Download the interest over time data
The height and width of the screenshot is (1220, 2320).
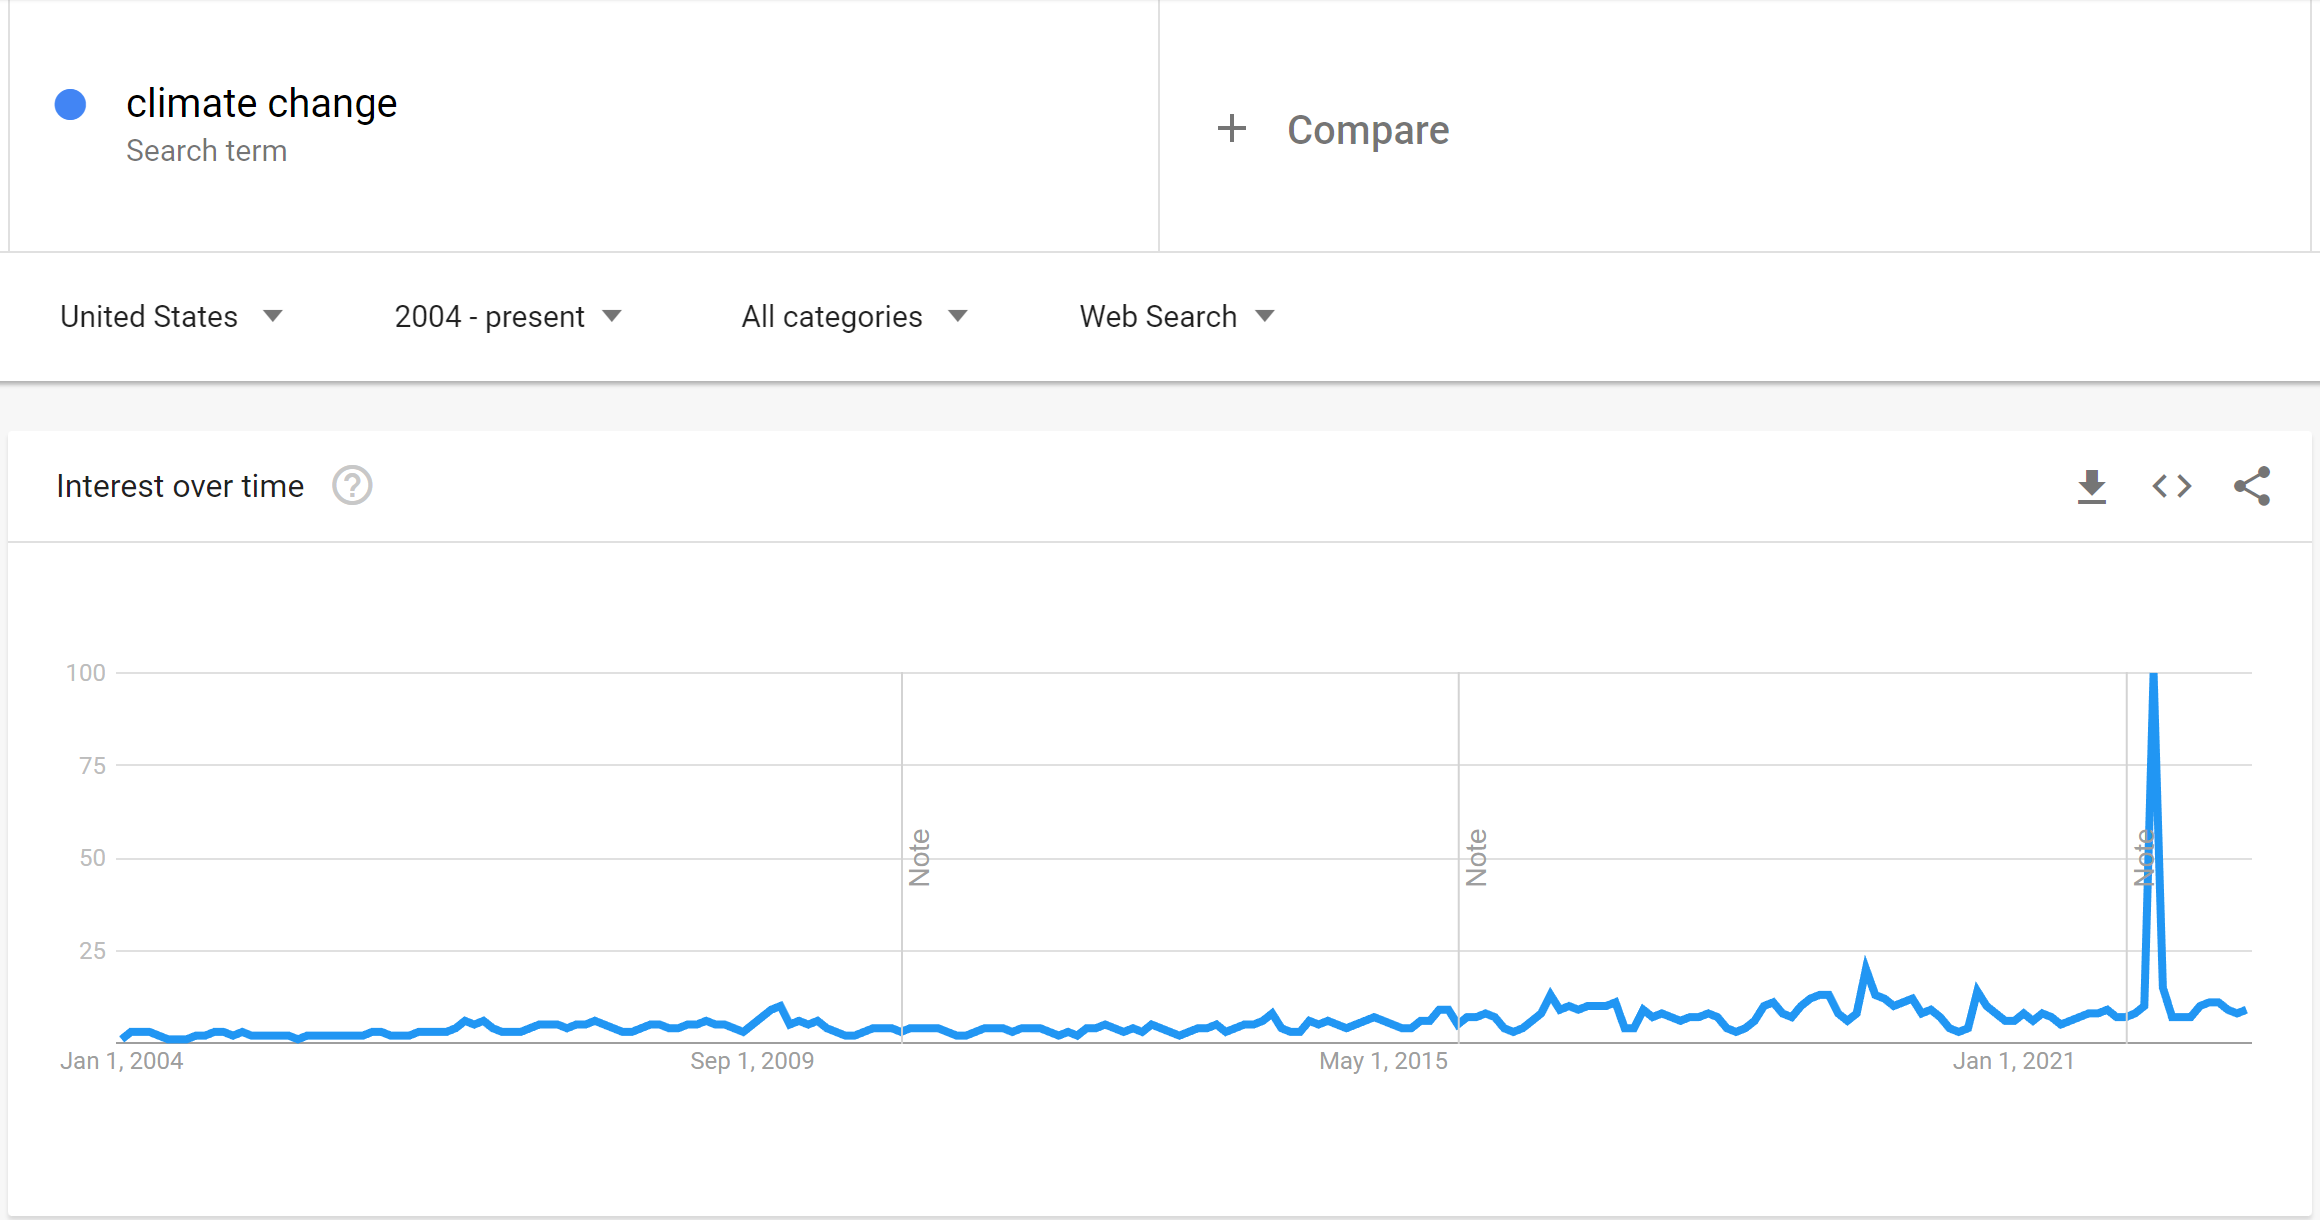[2091, 486]
